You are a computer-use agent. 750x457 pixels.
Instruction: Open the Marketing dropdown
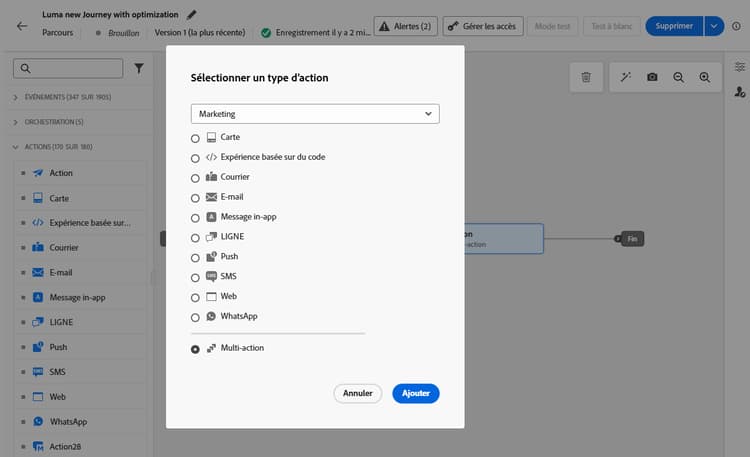click(315, 114)
